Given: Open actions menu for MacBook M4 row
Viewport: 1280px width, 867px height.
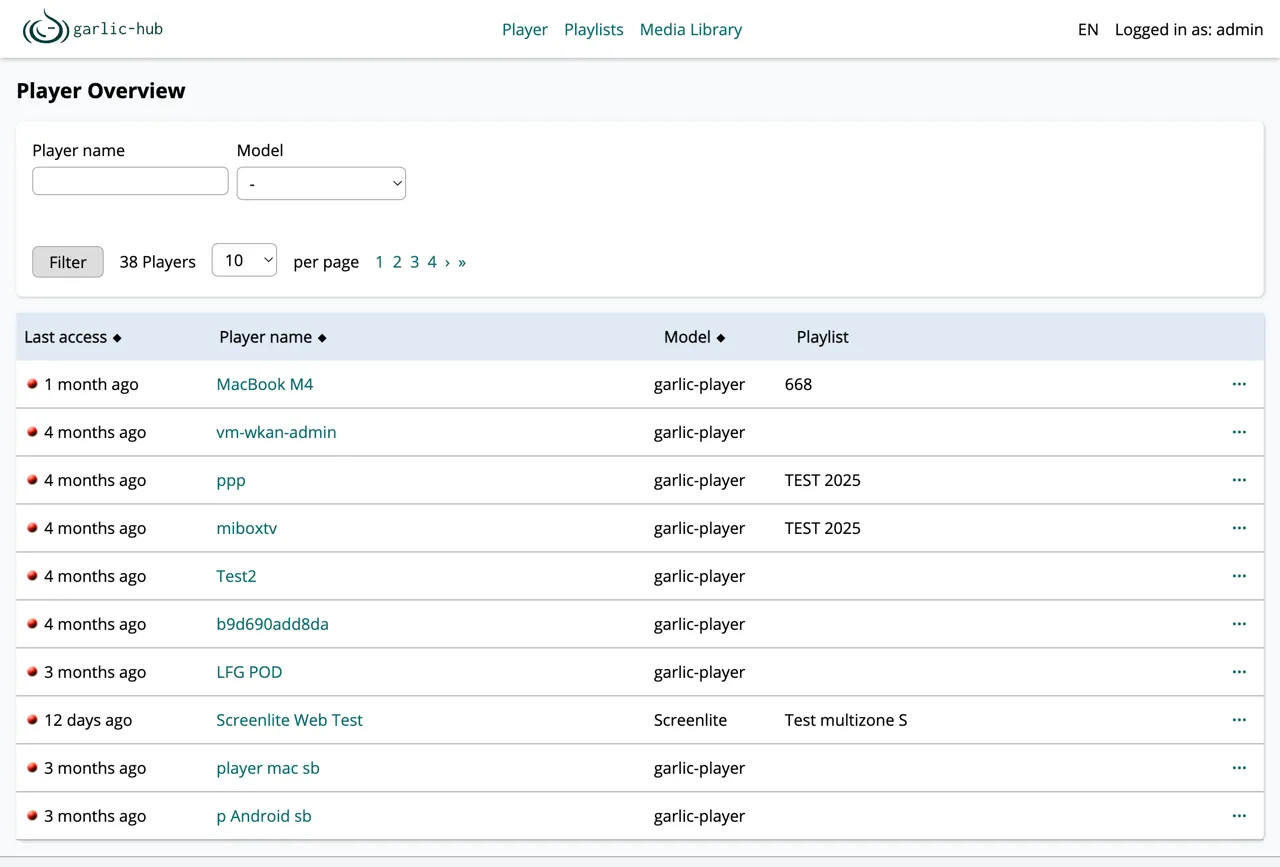Looking at the screenshot, I should [1239, 384].
